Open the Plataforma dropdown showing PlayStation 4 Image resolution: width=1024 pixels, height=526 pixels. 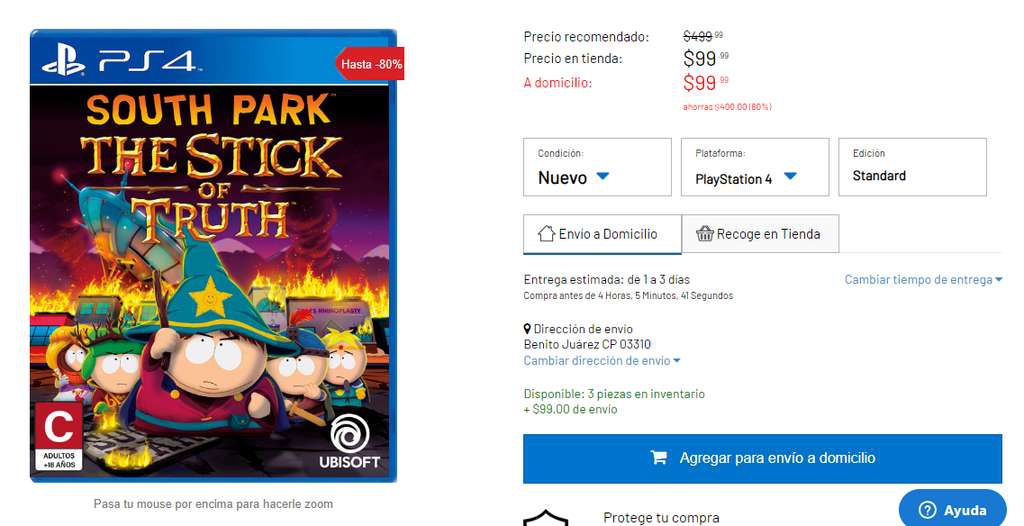click(x=755, y=167)
